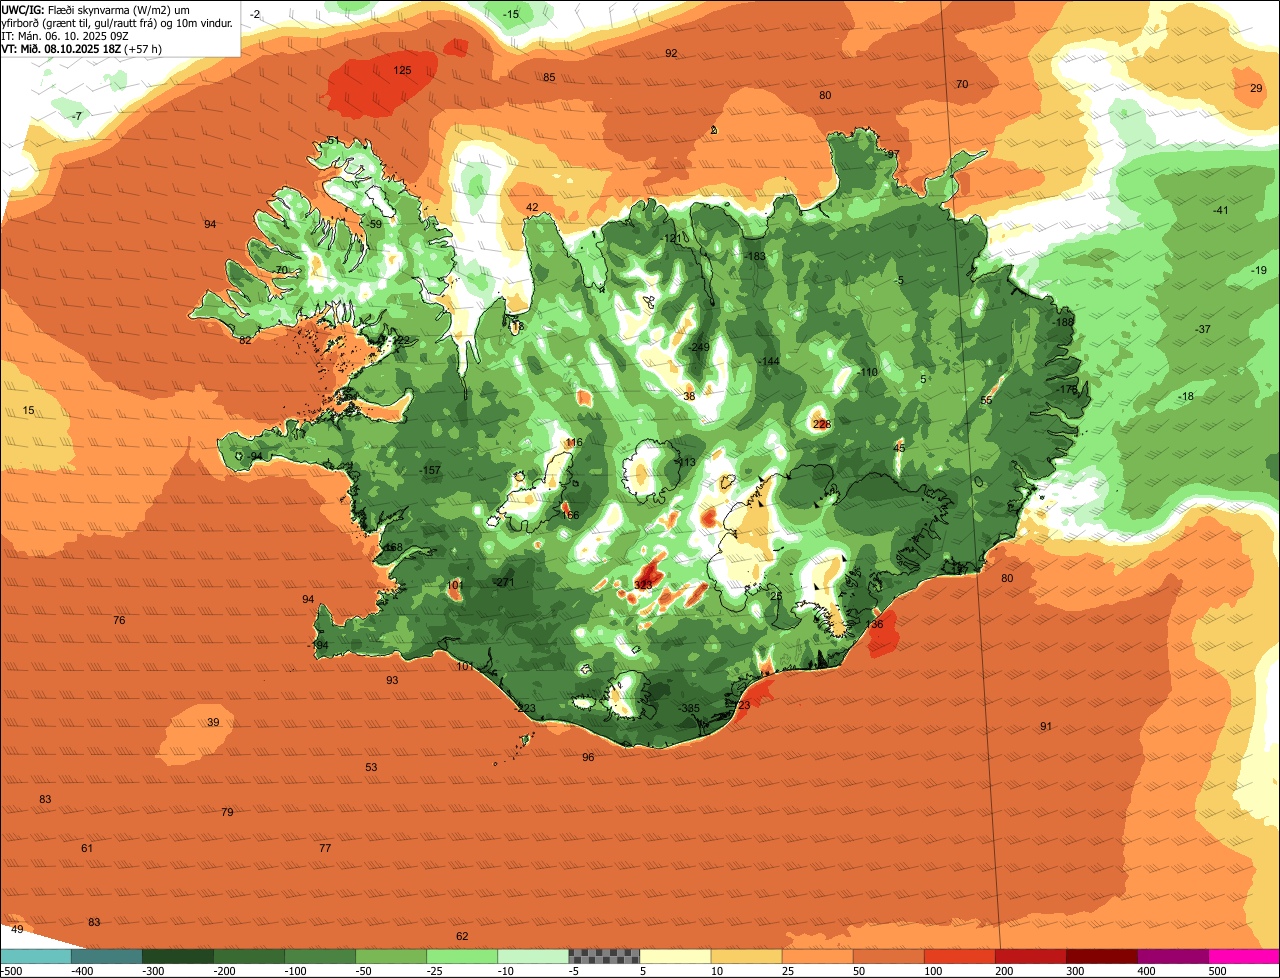The width and height of the screenshot is (1280, 978).
Task: Click the -271 flux value on the map
Action: pyautogui.click(x=504, y=582)
